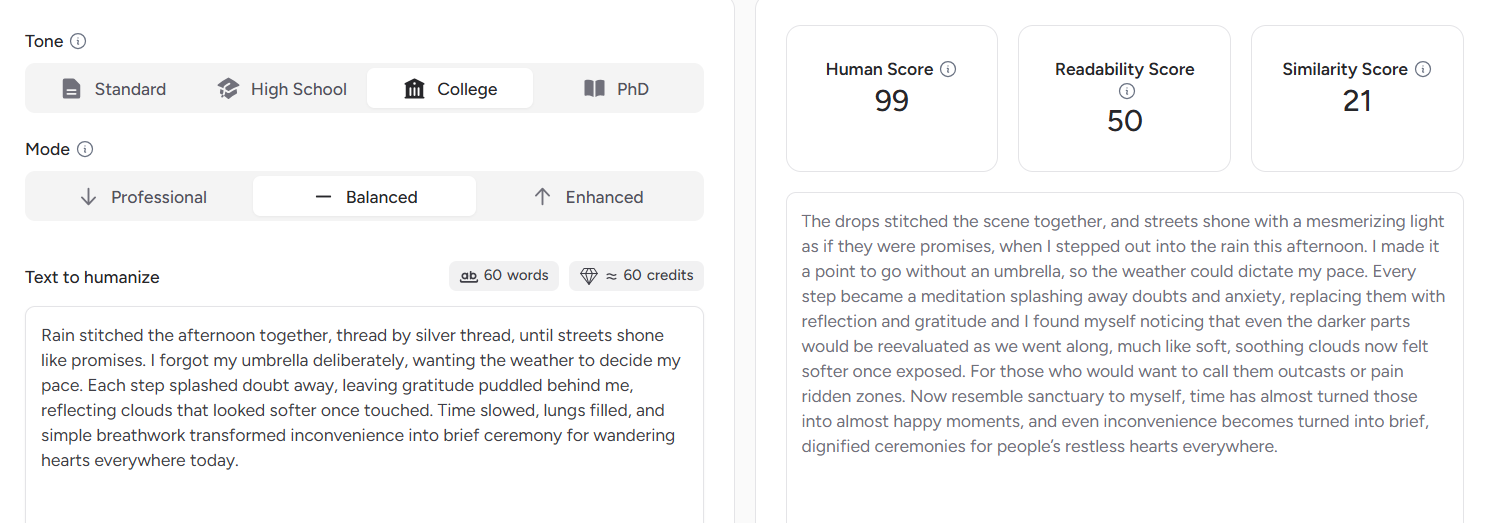Screen dimensions: 1485x523
Task: Click the 60 words badge
Action: (505, 276)
